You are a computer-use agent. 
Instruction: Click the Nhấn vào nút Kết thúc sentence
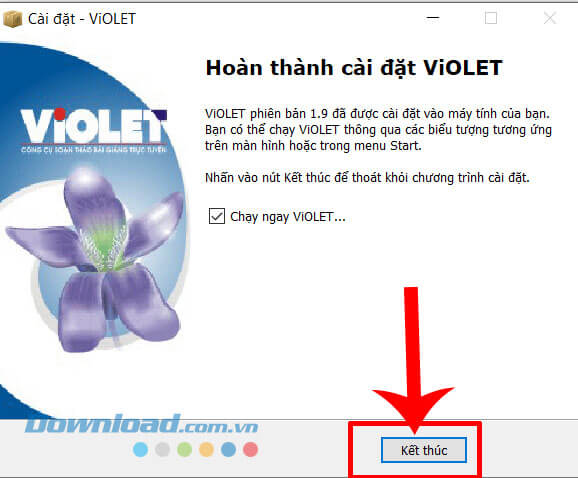coord(367,178)
